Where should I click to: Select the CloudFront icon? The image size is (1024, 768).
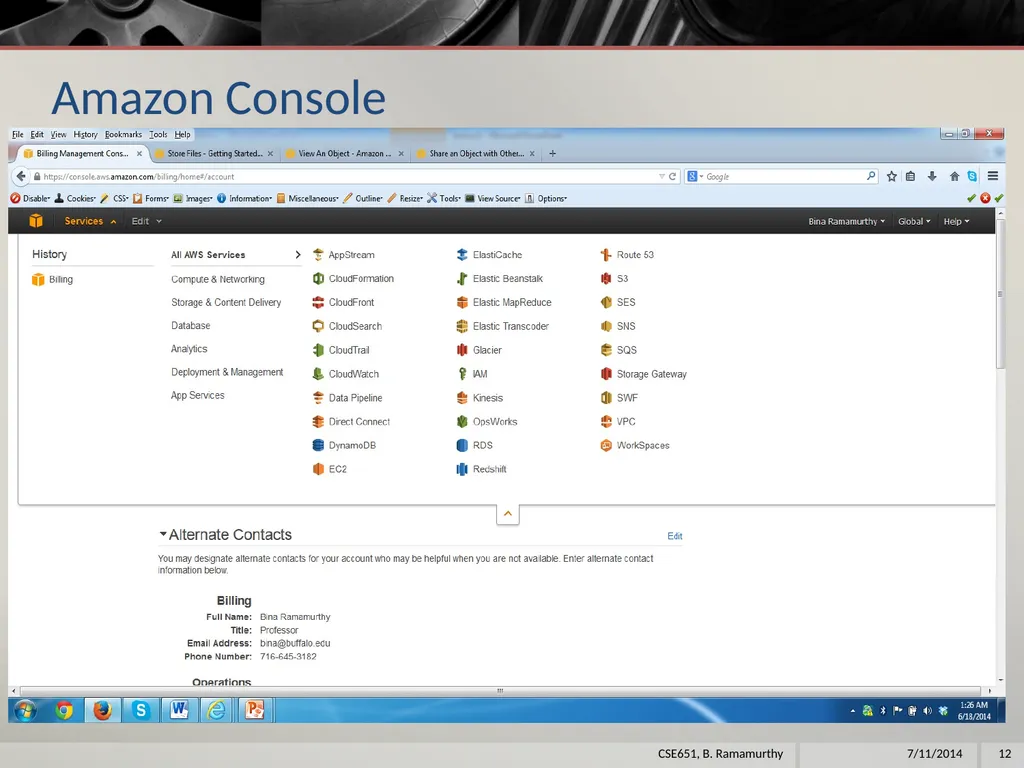(x=318, y=302)
